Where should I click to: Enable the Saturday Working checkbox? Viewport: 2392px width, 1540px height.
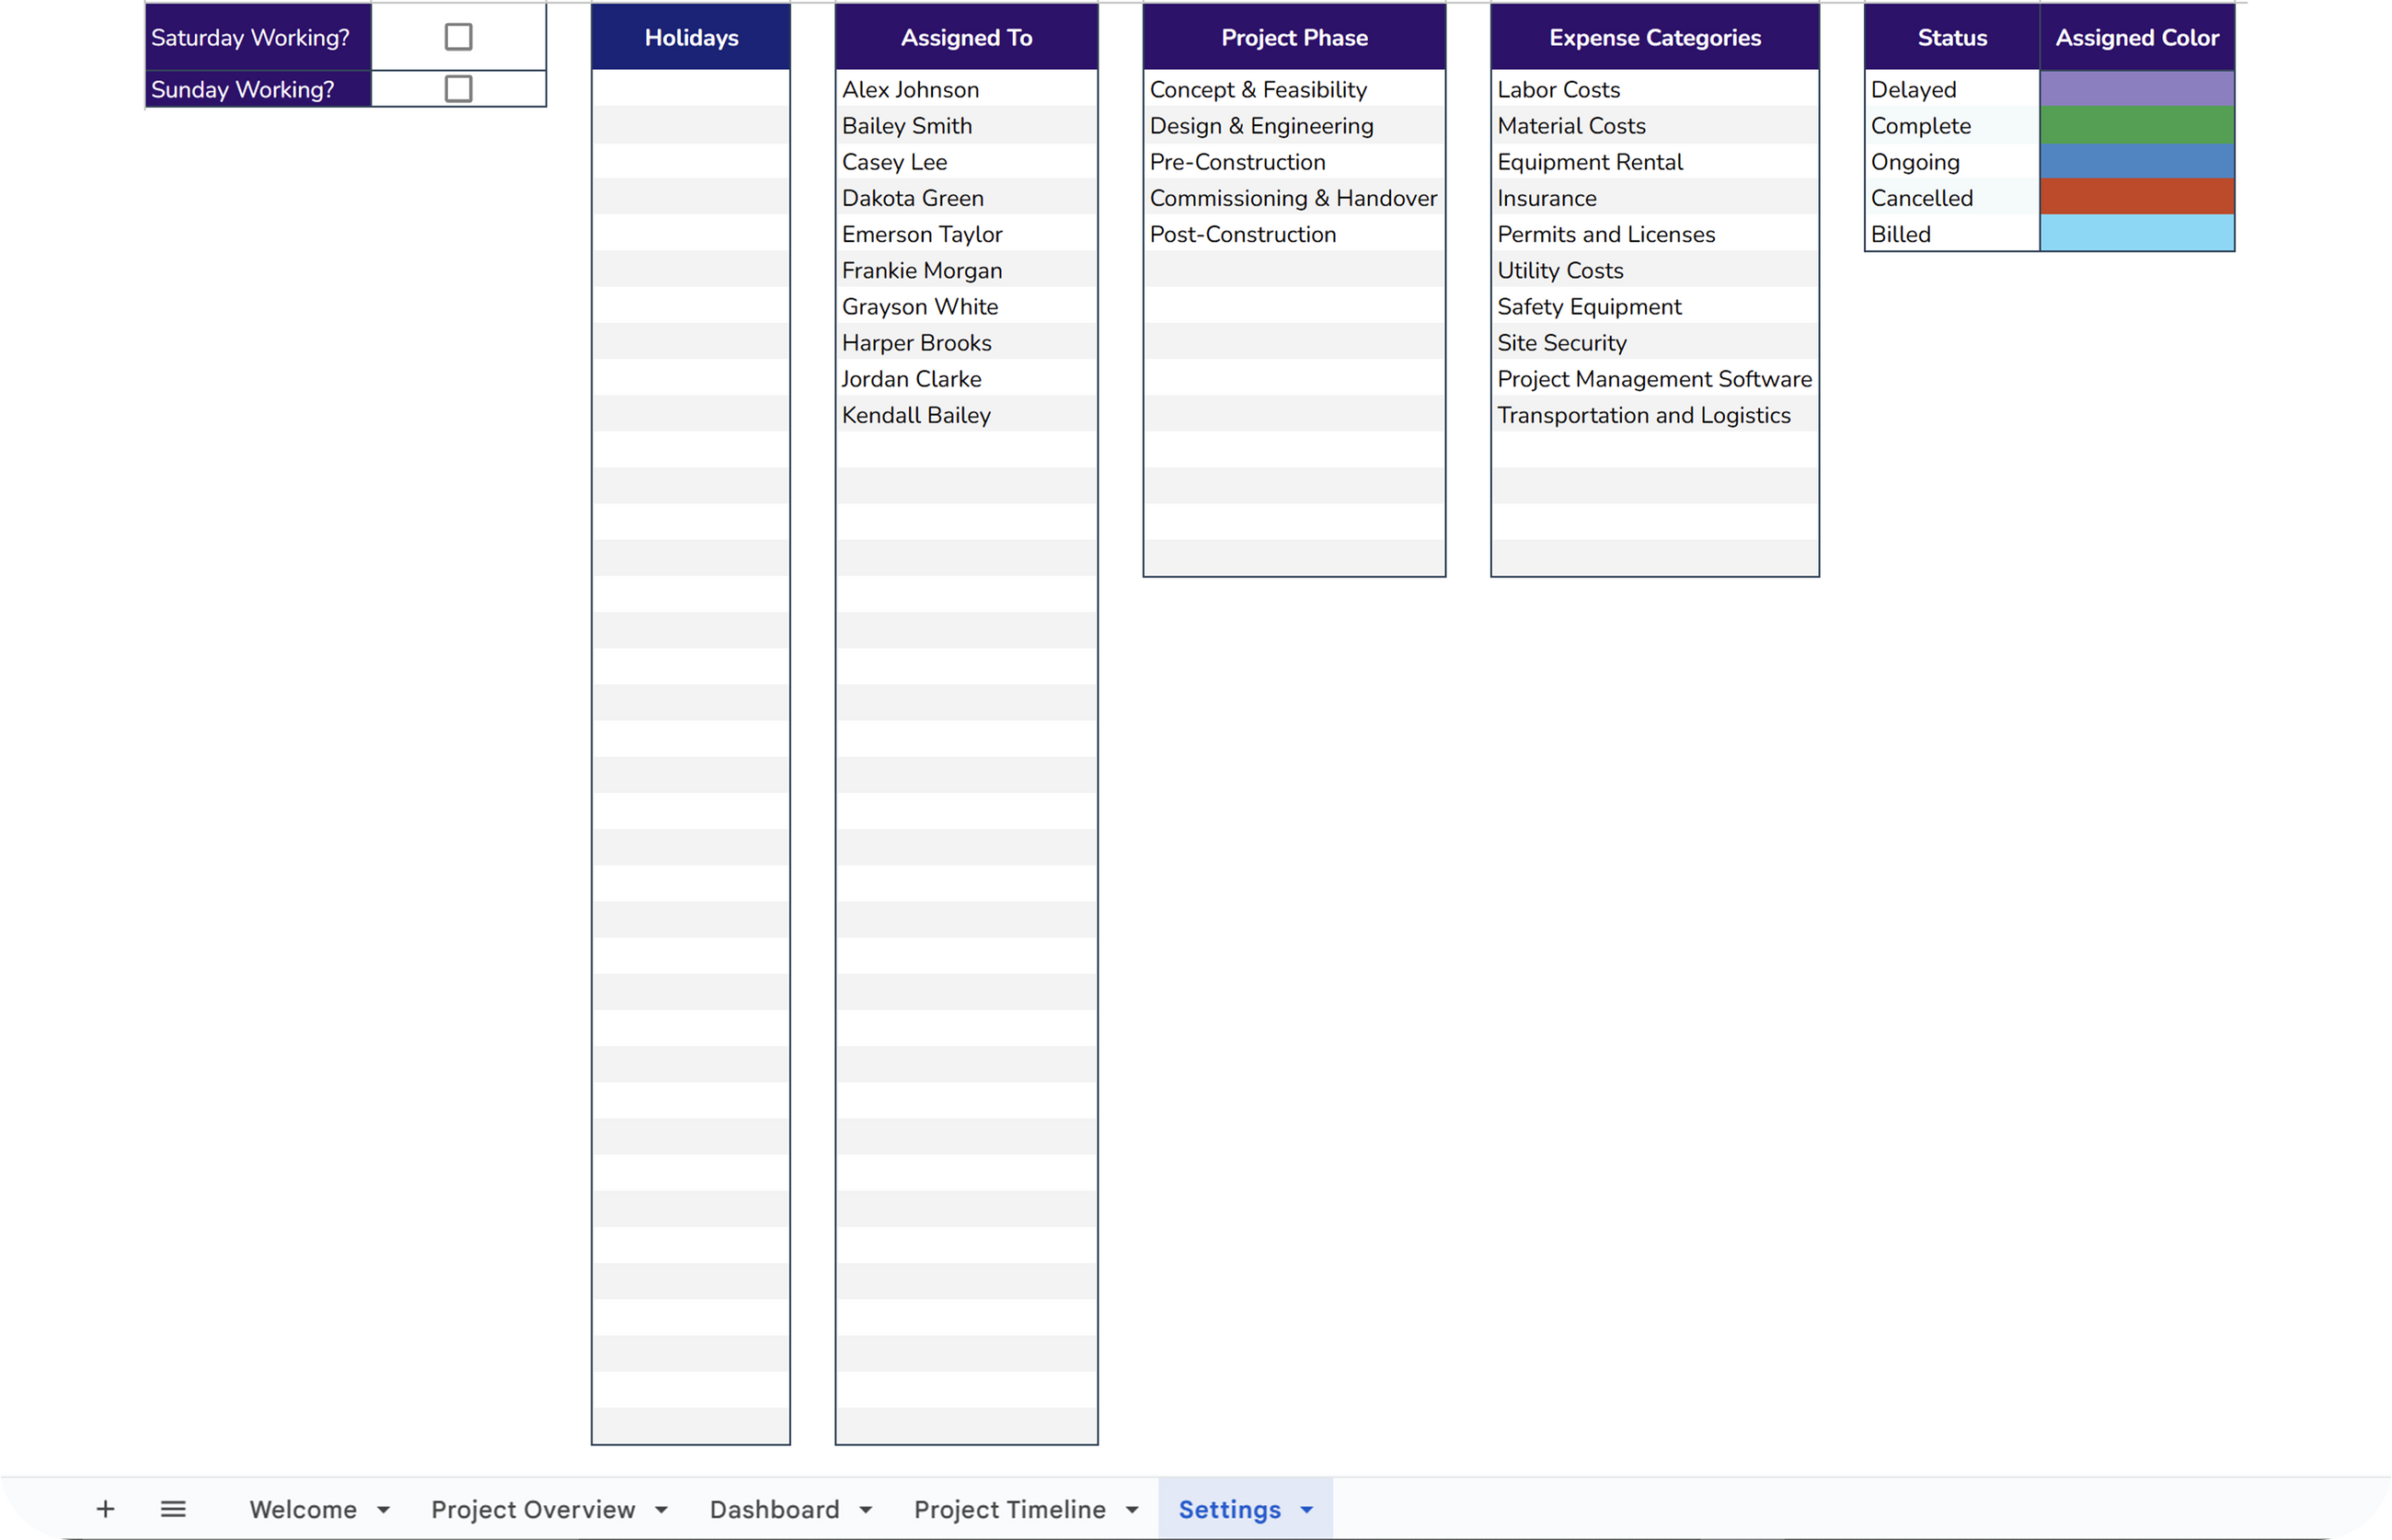coord(458,37)
